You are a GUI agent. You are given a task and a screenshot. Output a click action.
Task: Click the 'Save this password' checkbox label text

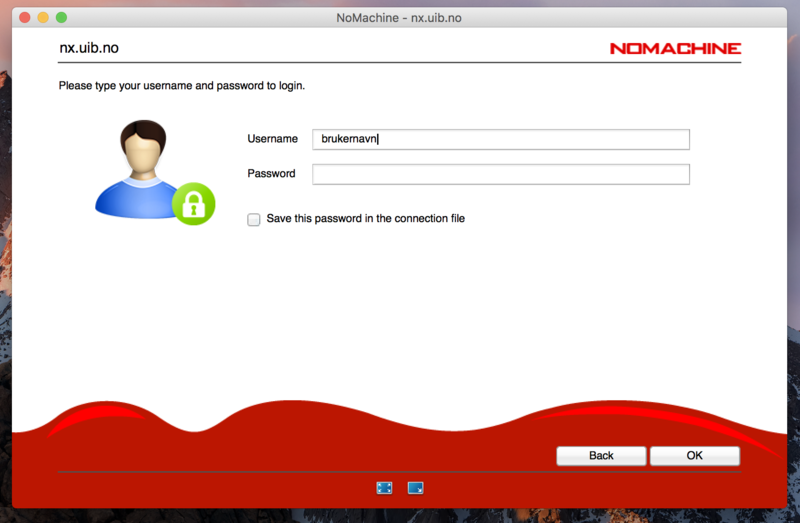point(365,218)
